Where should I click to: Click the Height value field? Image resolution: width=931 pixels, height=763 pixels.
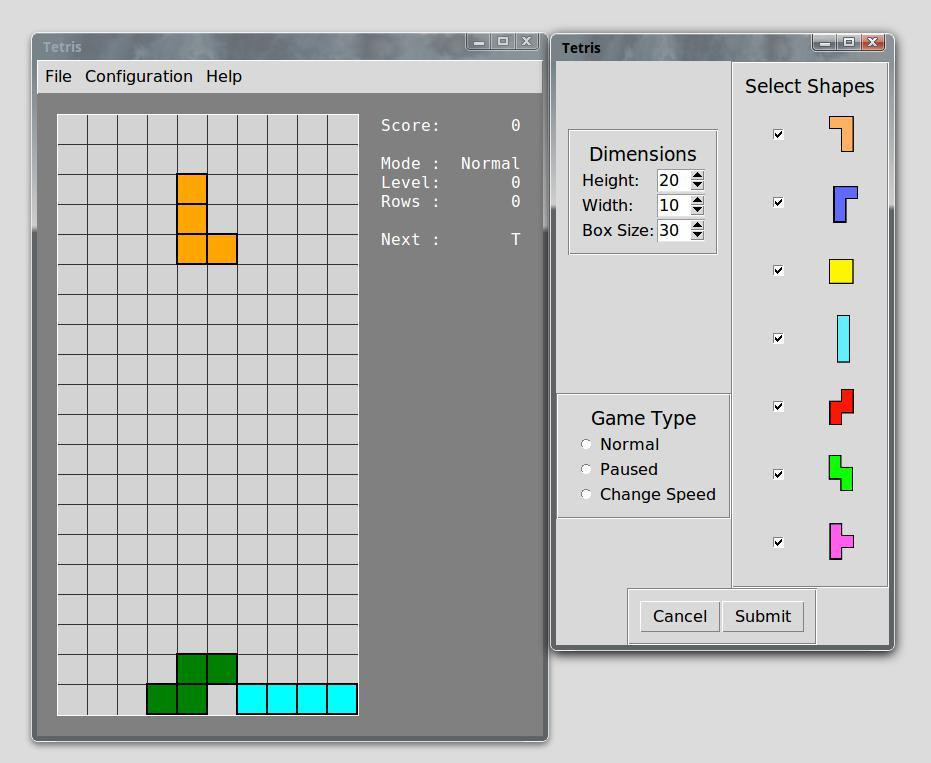(x=674, y=180)
